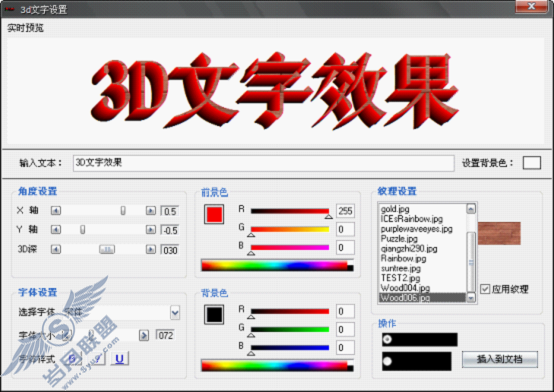Click the 3D depth left arrow

[55, 250]
